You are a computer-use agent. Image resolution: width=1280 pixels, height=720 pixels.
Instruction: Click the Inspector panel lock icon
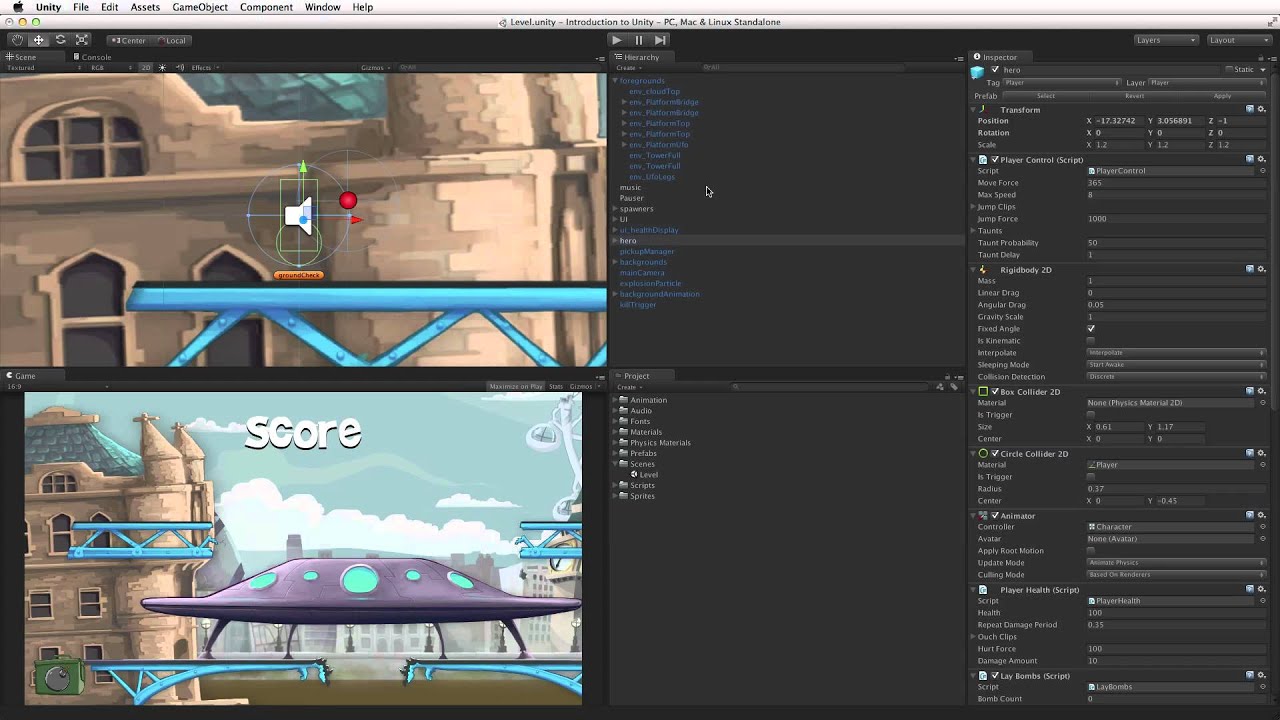coord(1261,57)
